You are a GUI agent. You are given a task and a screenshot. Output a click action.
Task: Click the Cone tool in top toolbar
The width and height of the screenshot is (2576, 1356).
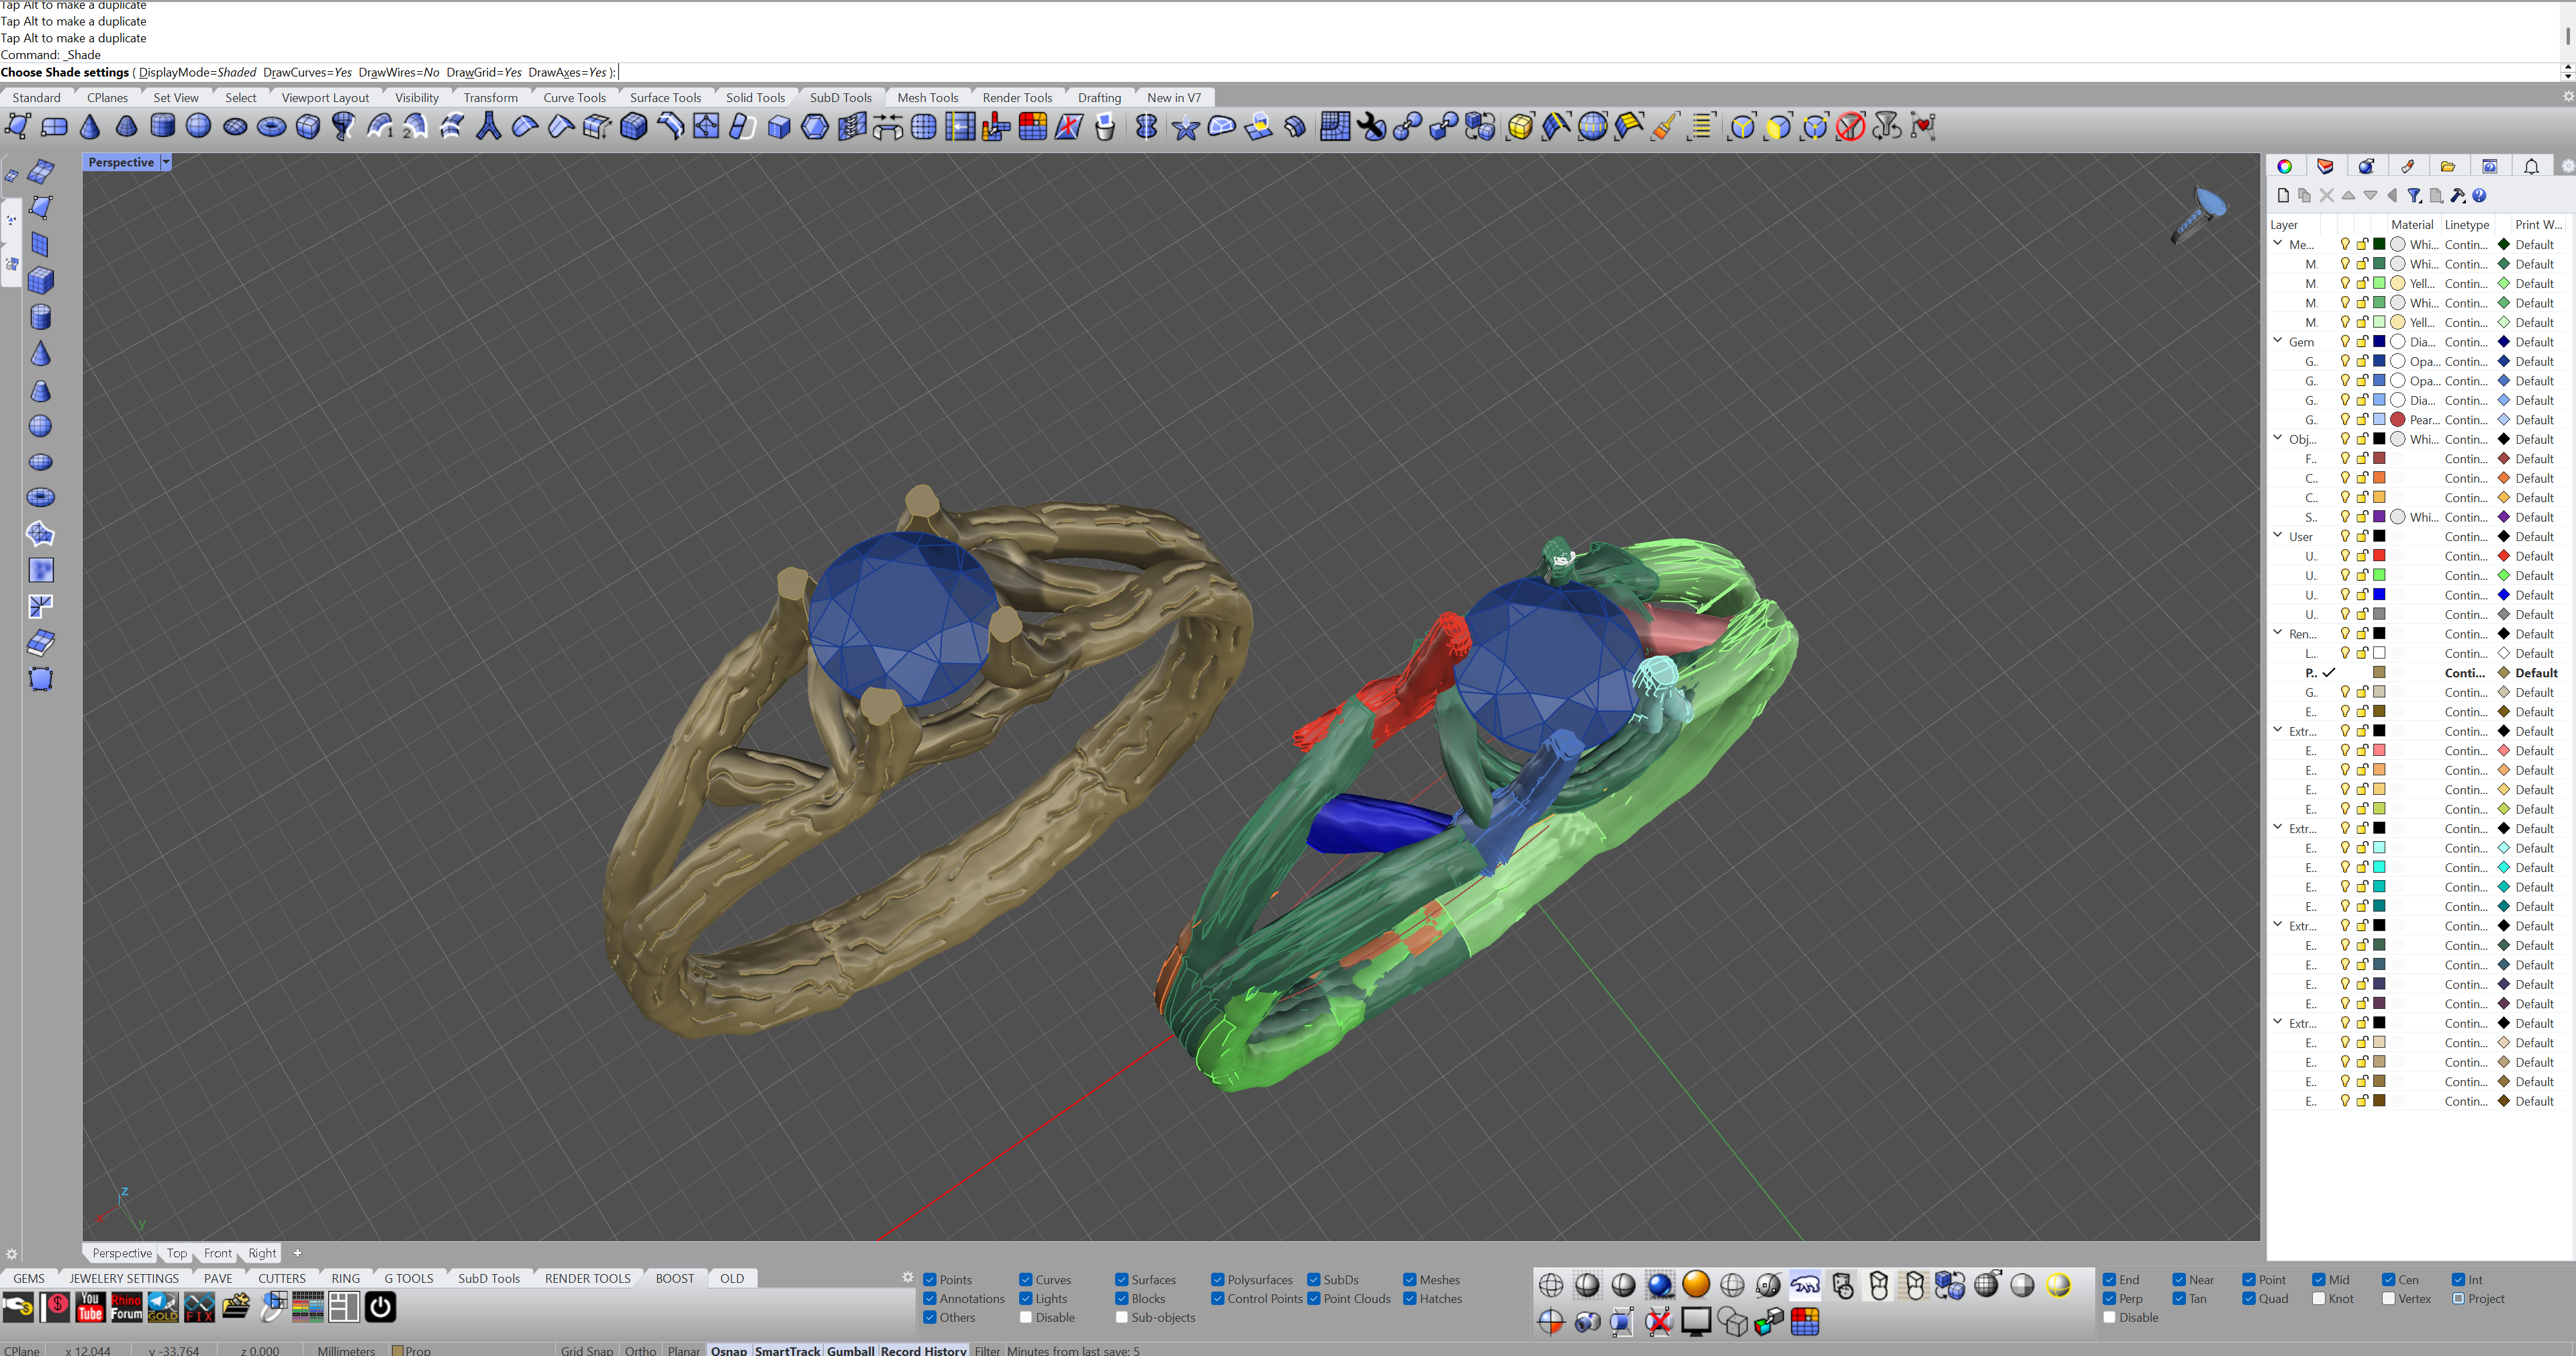point(90,127)
